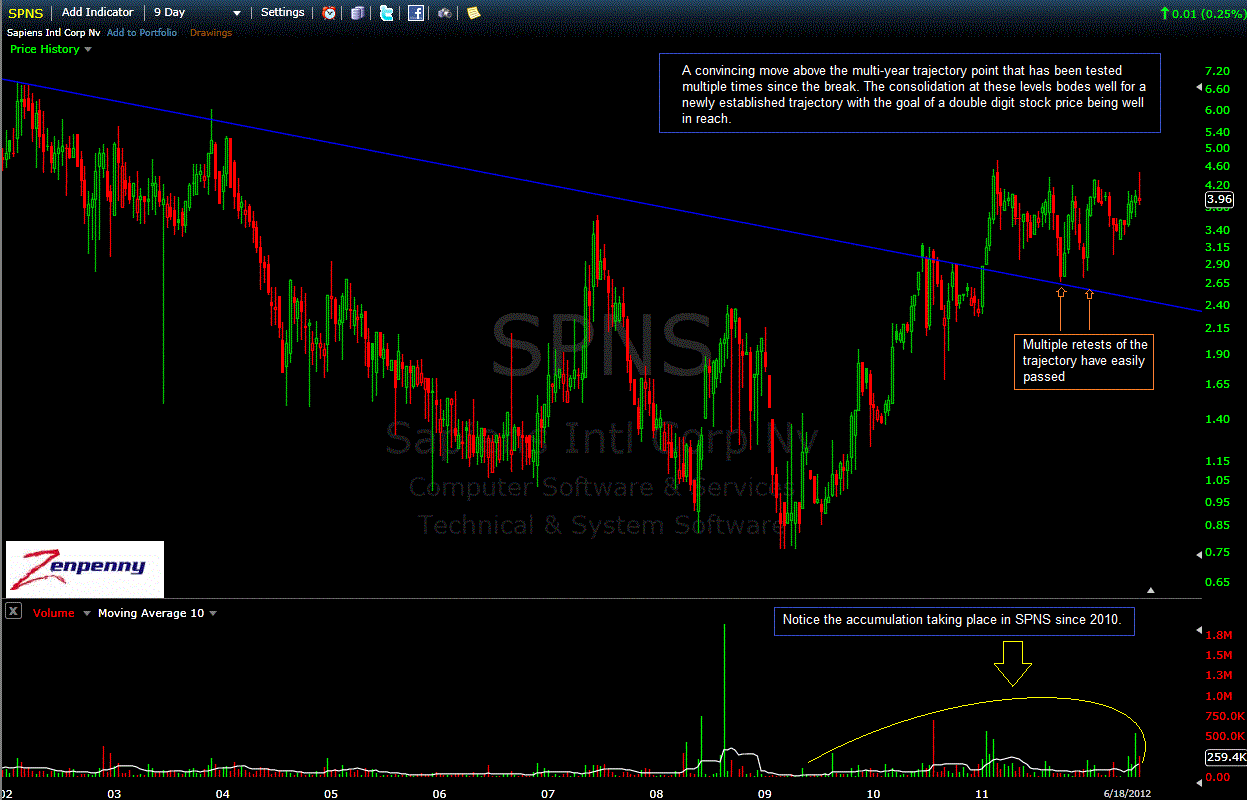This screenshot has width=1247, height=800.
Task: Click the current volume label 259.4K
Action: click(x=1224, y=757)
